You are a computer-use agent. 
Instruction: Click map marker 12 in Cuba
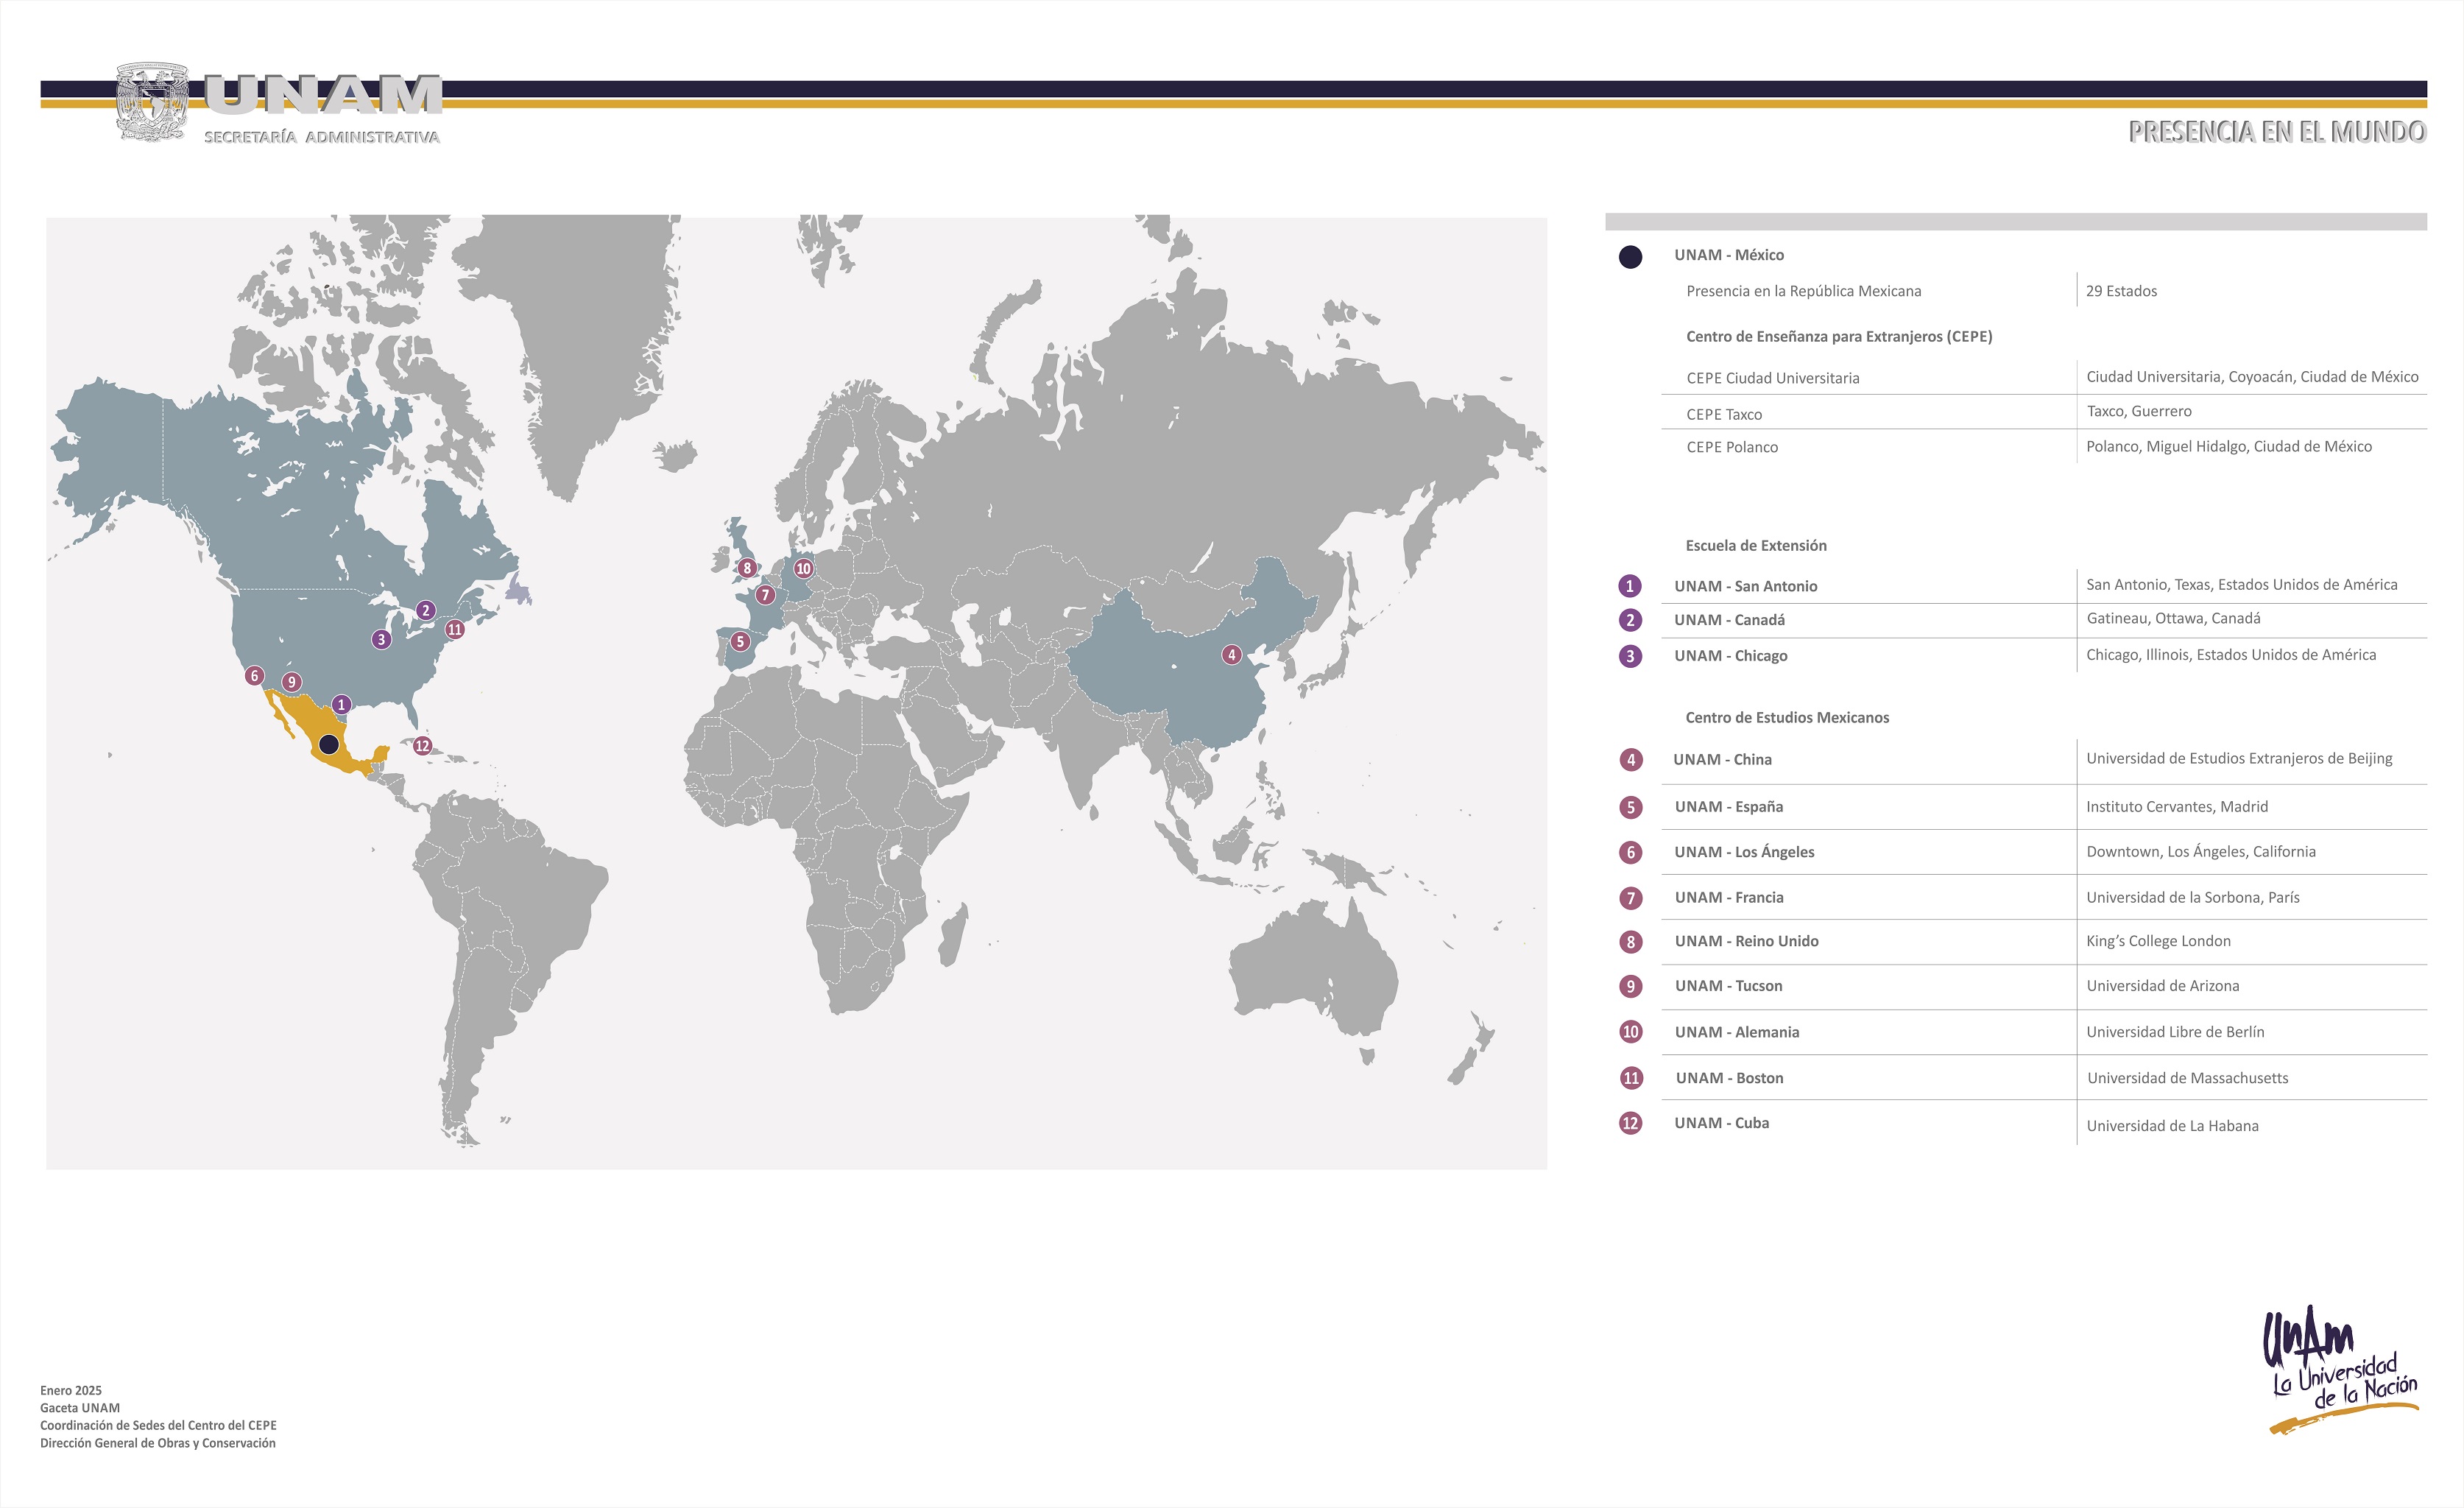[x=422, y=745]
